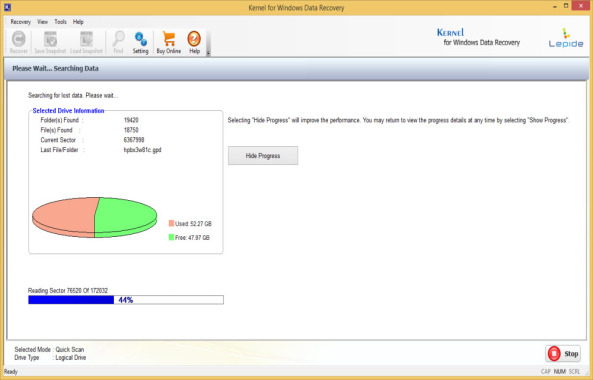
Task: Click the Free 47.97 GB legend swatch
Action: click(171, 237)
